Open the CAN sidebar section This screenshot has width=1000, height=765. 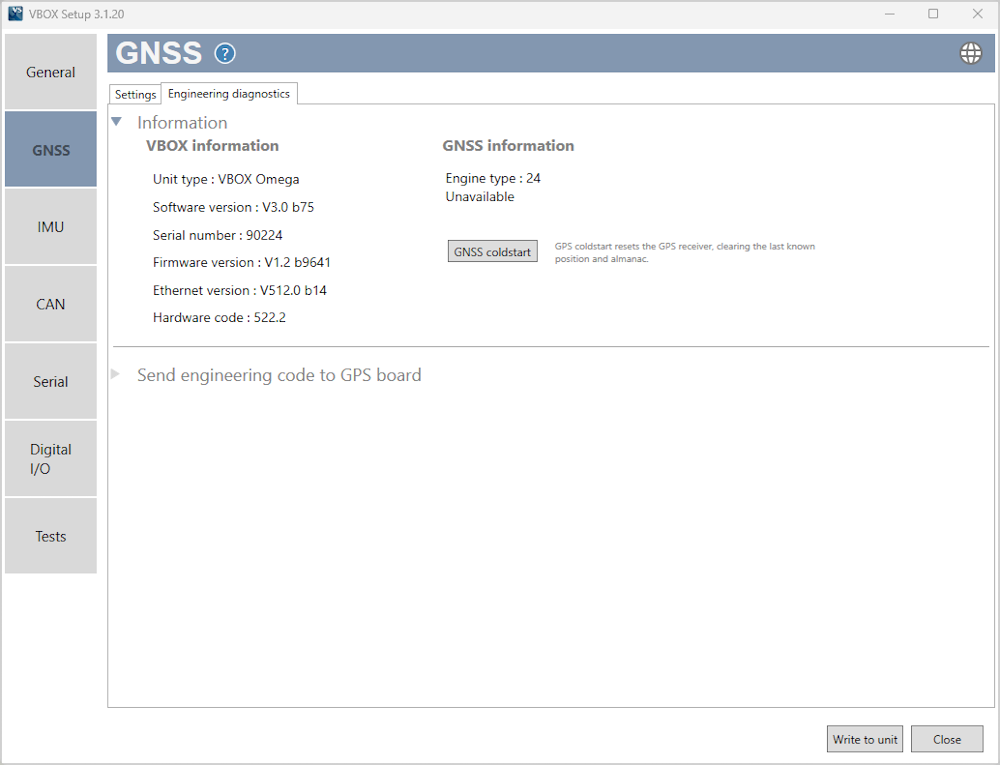[x=51, y=304]
